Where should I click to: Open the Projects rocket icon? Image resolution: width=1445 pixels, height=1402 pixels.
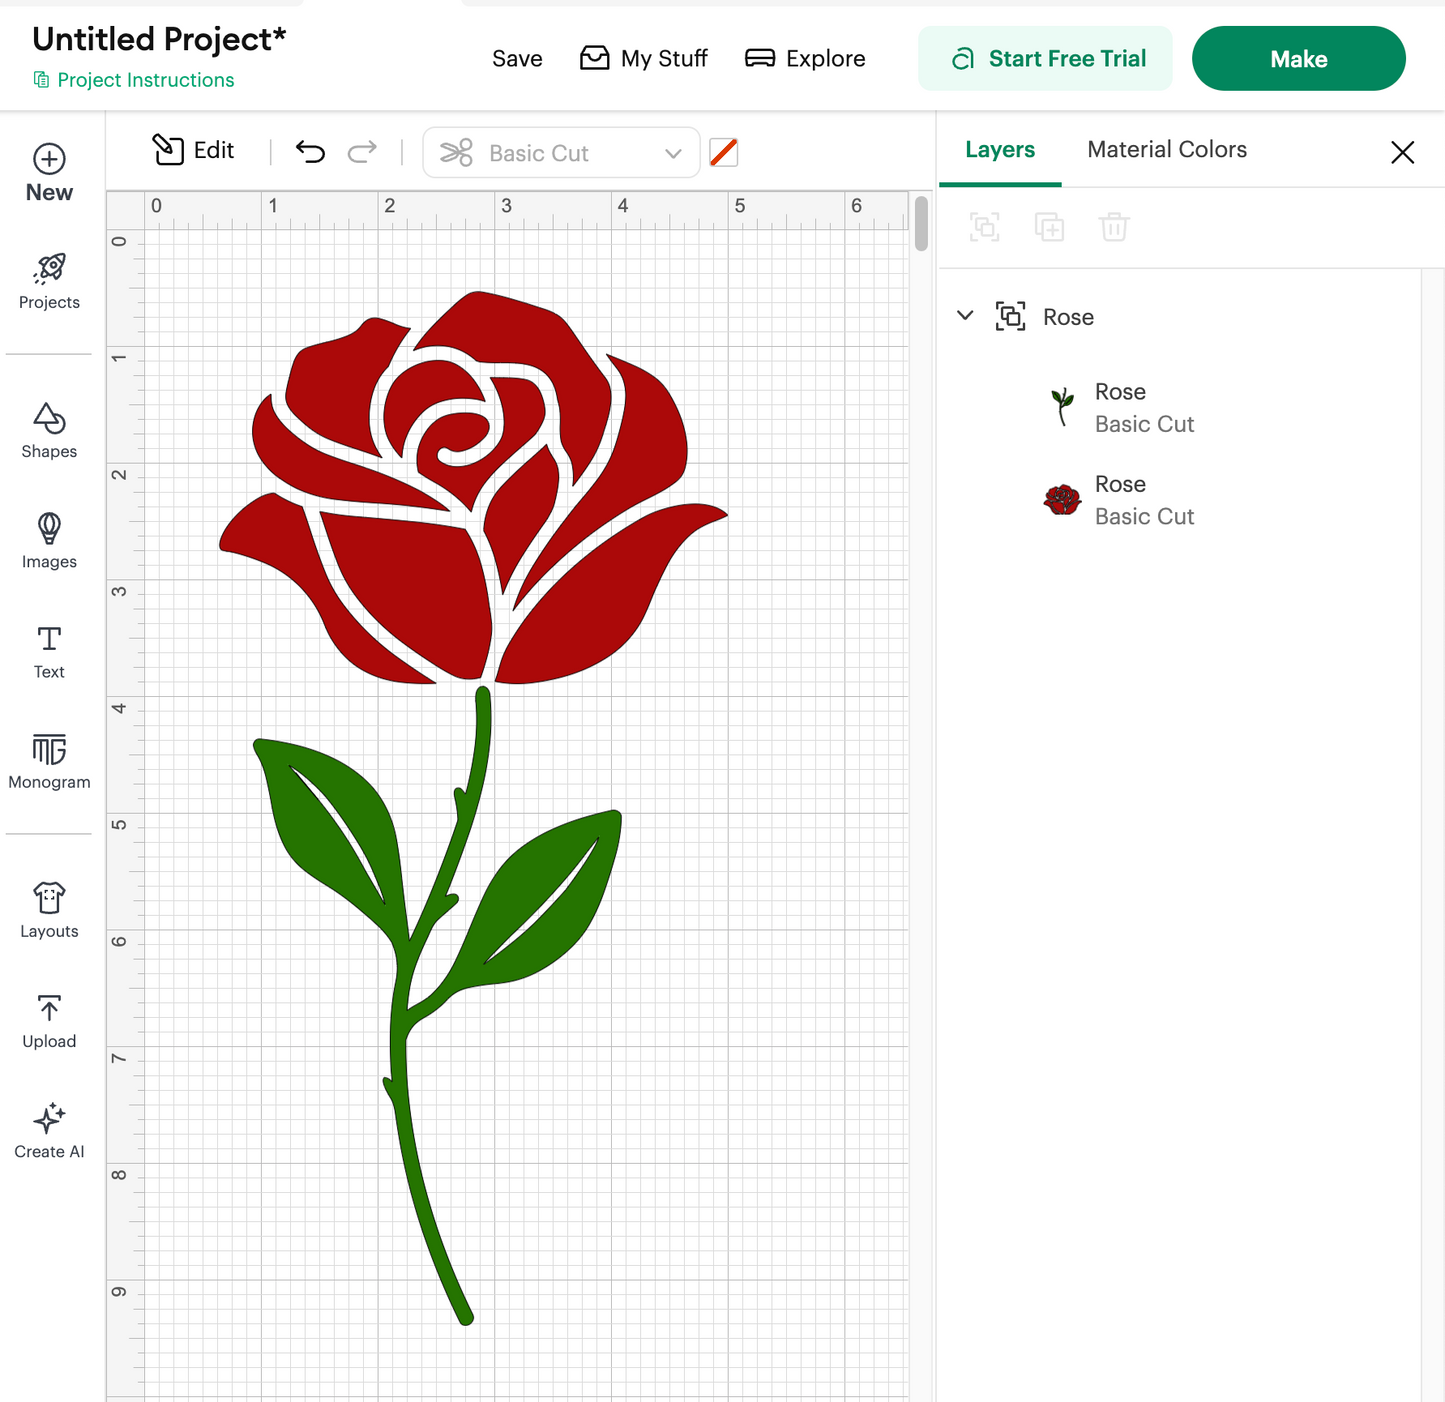point(49,268)
